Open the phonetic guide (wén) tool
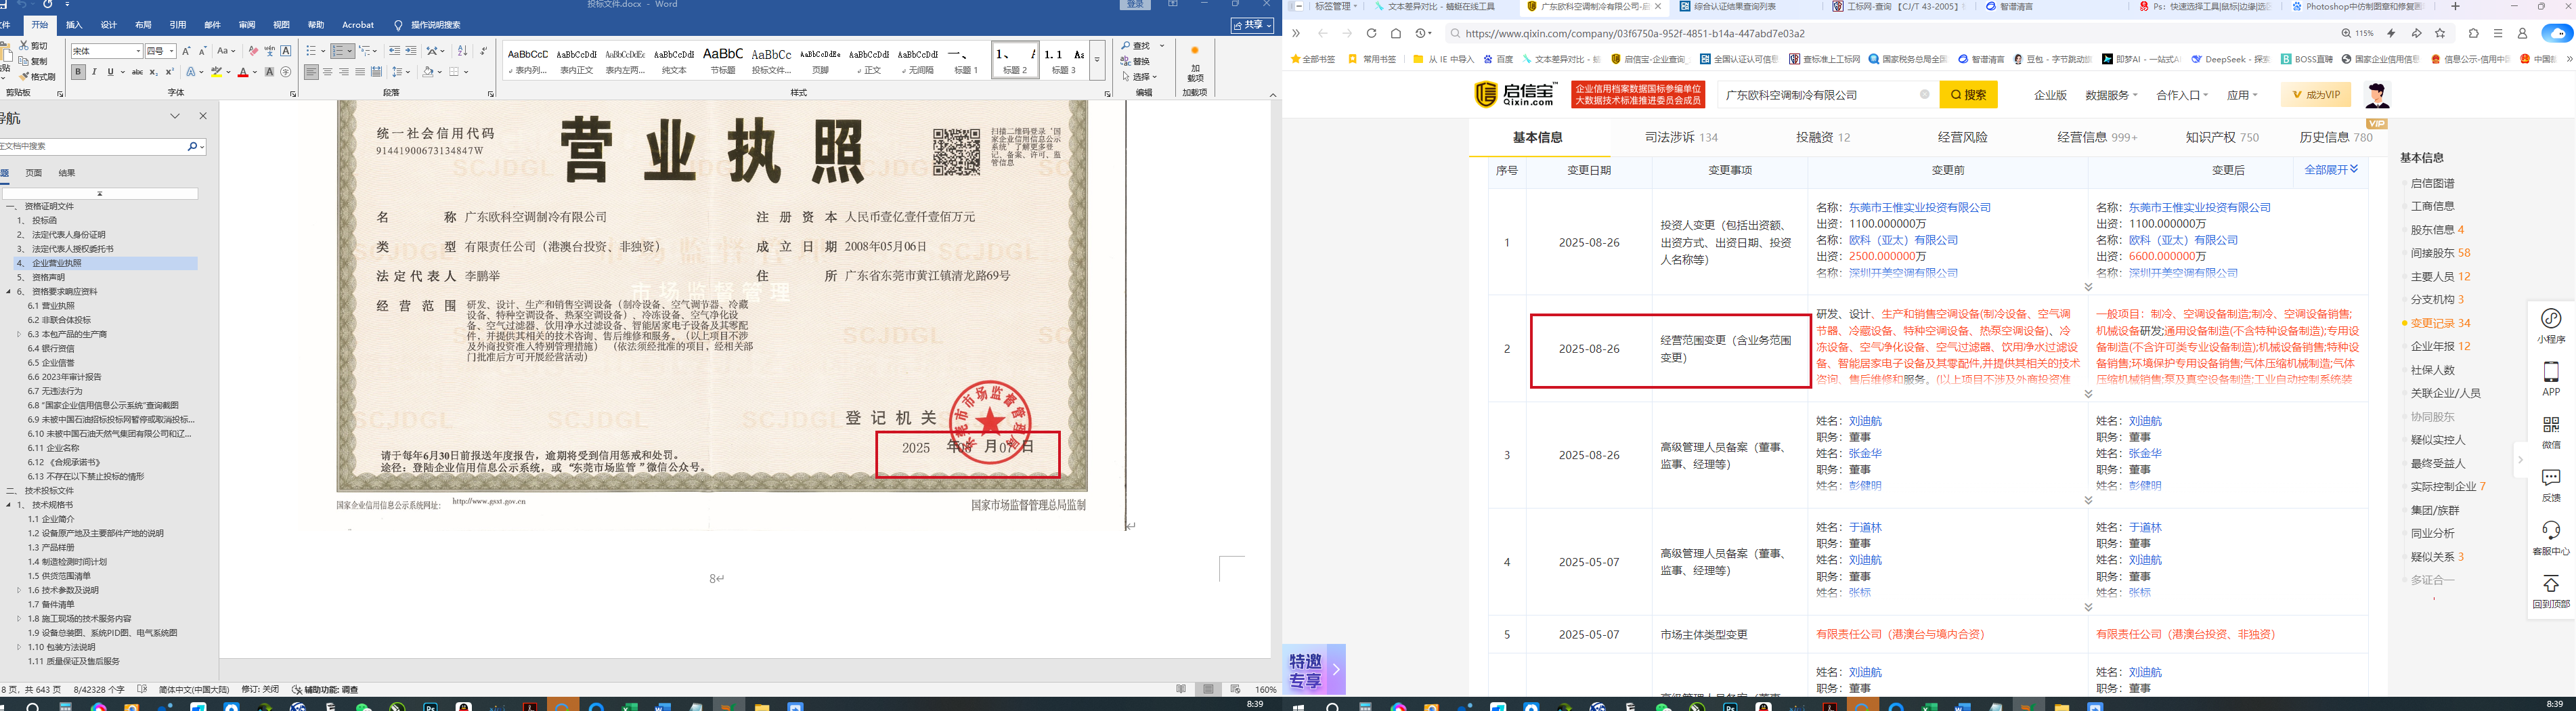The width and height of the screenshot is (2576, 711). click(x=269, y=51)
